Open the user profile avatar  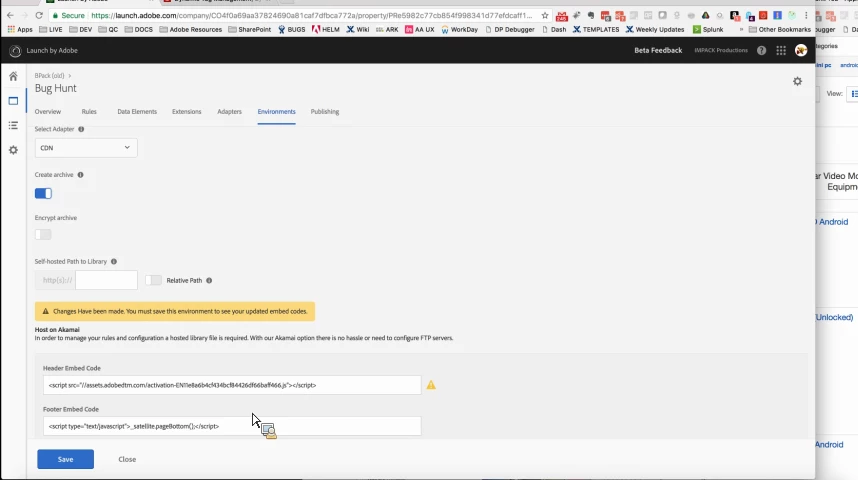click(801, 50)
